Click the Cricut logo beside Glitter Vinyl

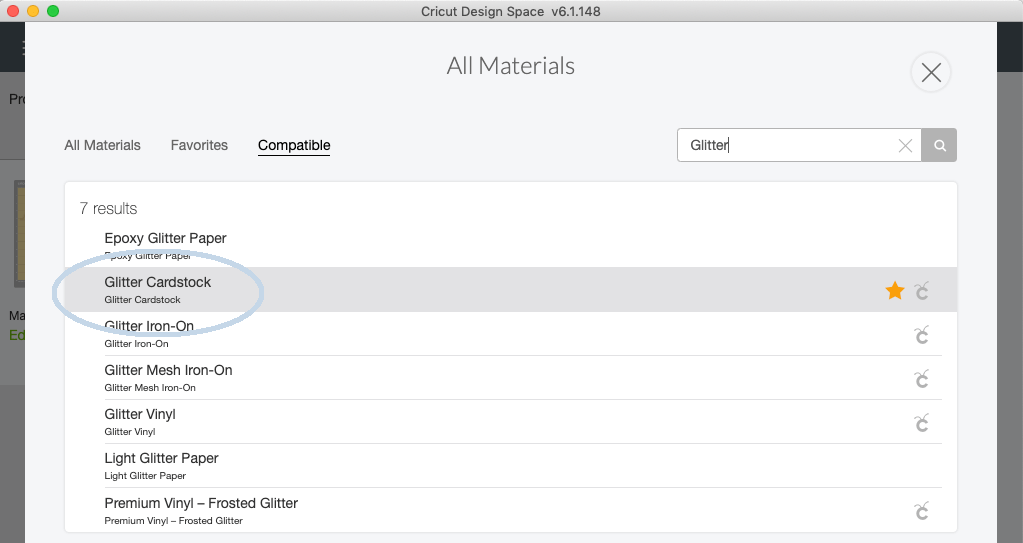(922, 423)
